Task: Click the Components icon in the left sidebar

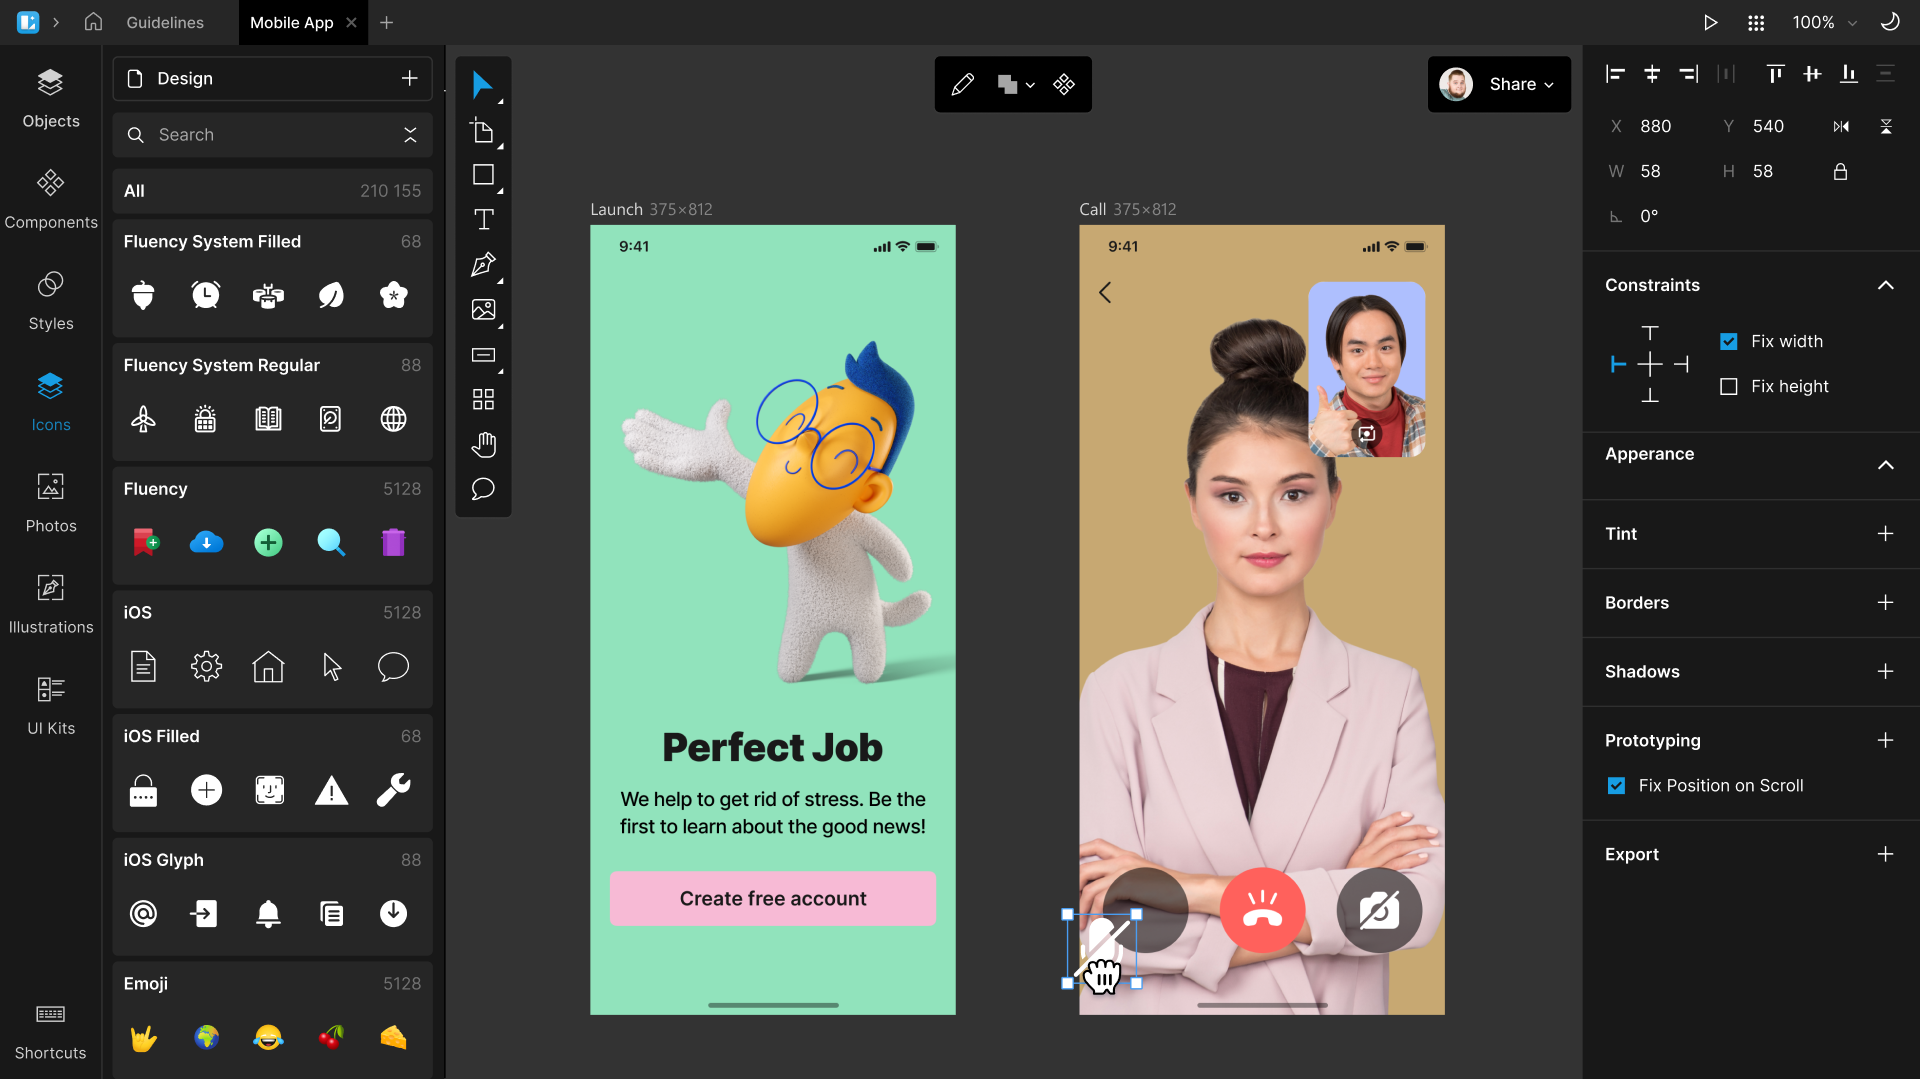Action: click(x=50, y=196)
